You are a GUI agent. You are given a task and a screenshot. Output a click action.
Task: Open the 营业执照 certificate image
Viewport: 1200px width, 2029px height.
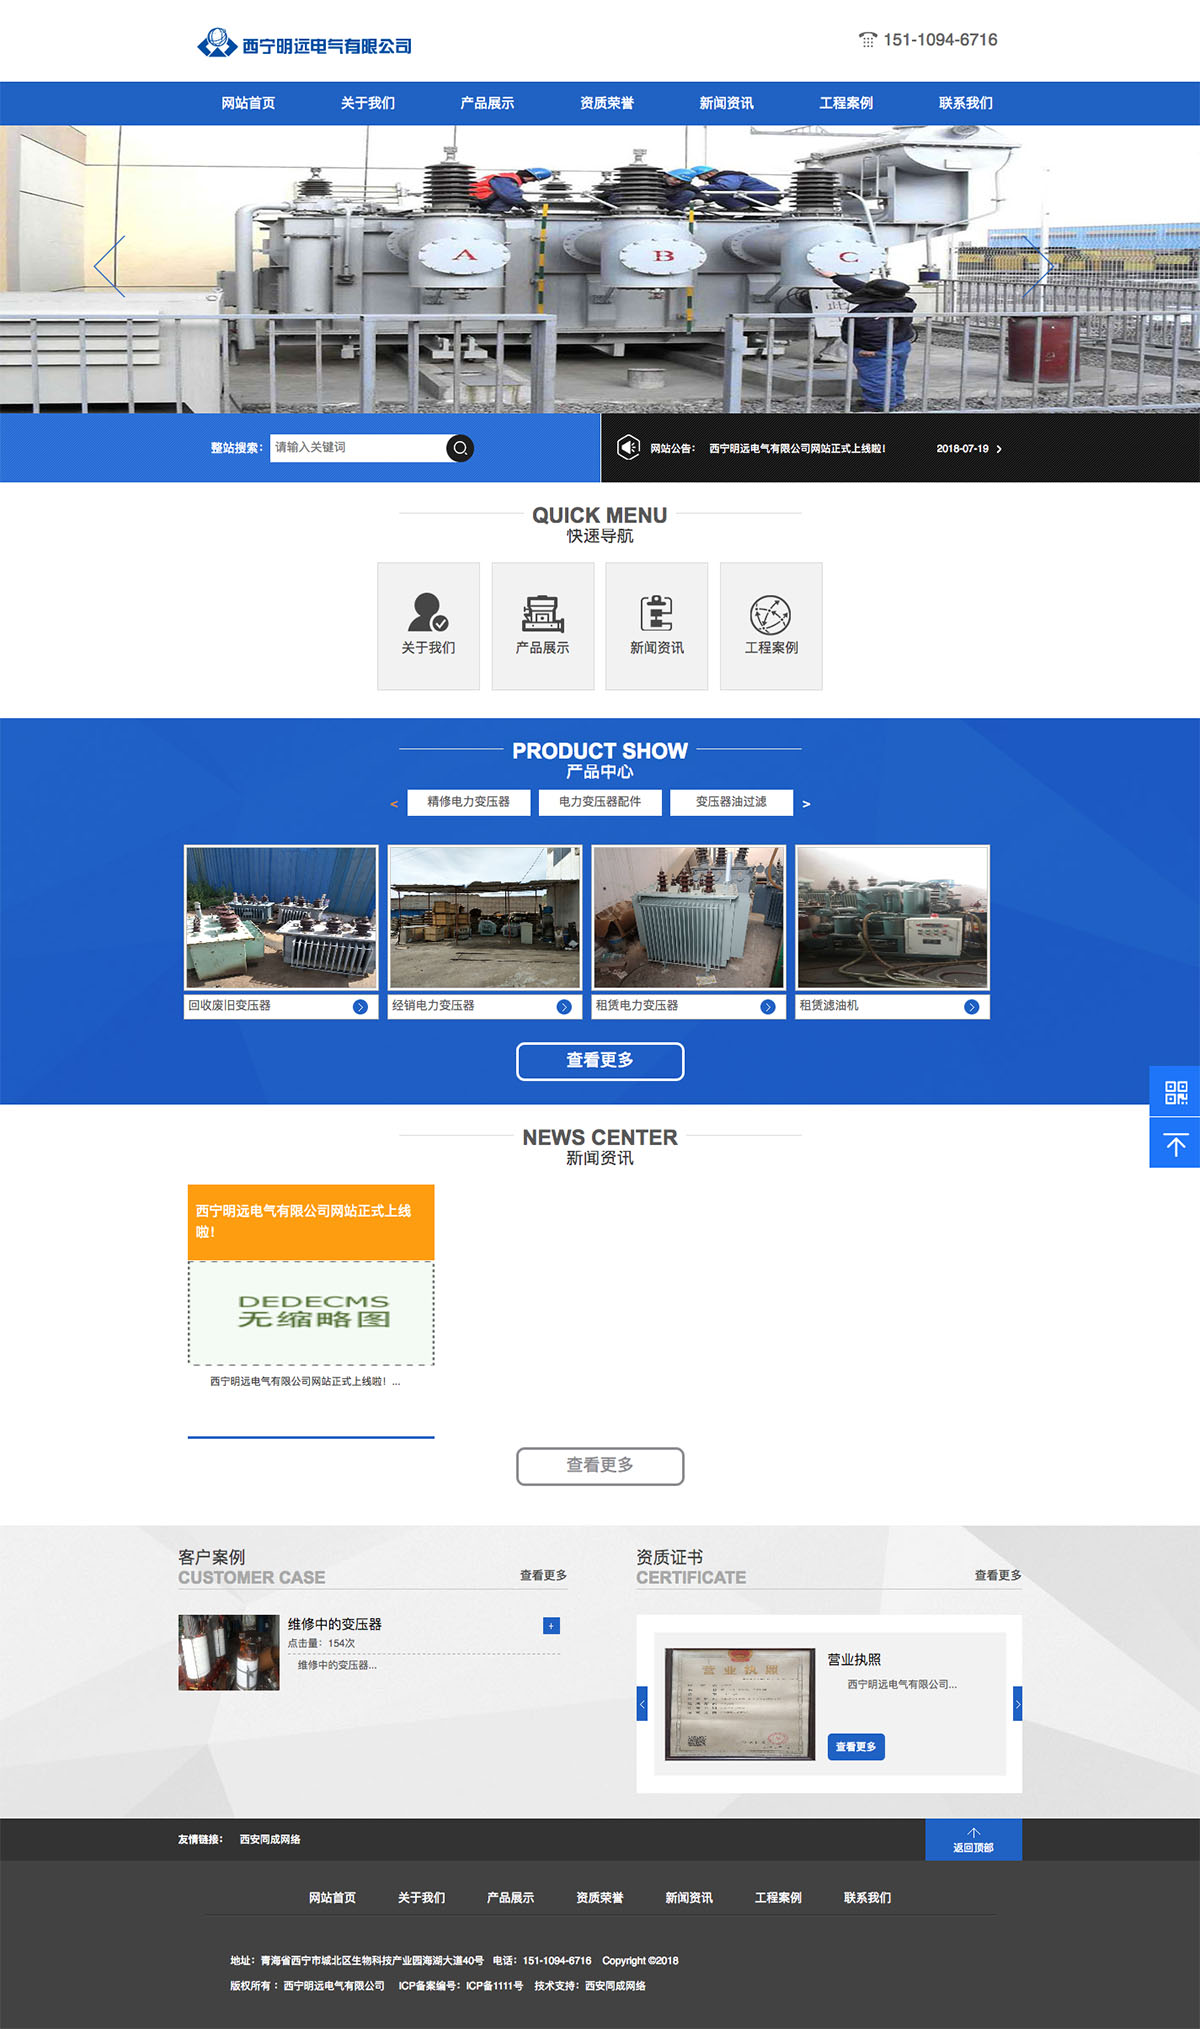740,1704
